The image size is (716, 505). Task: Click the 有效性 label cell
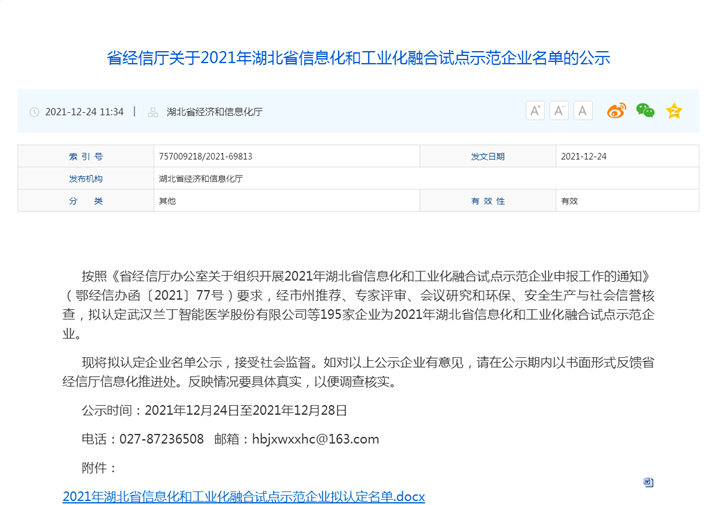tap(488, 201)
